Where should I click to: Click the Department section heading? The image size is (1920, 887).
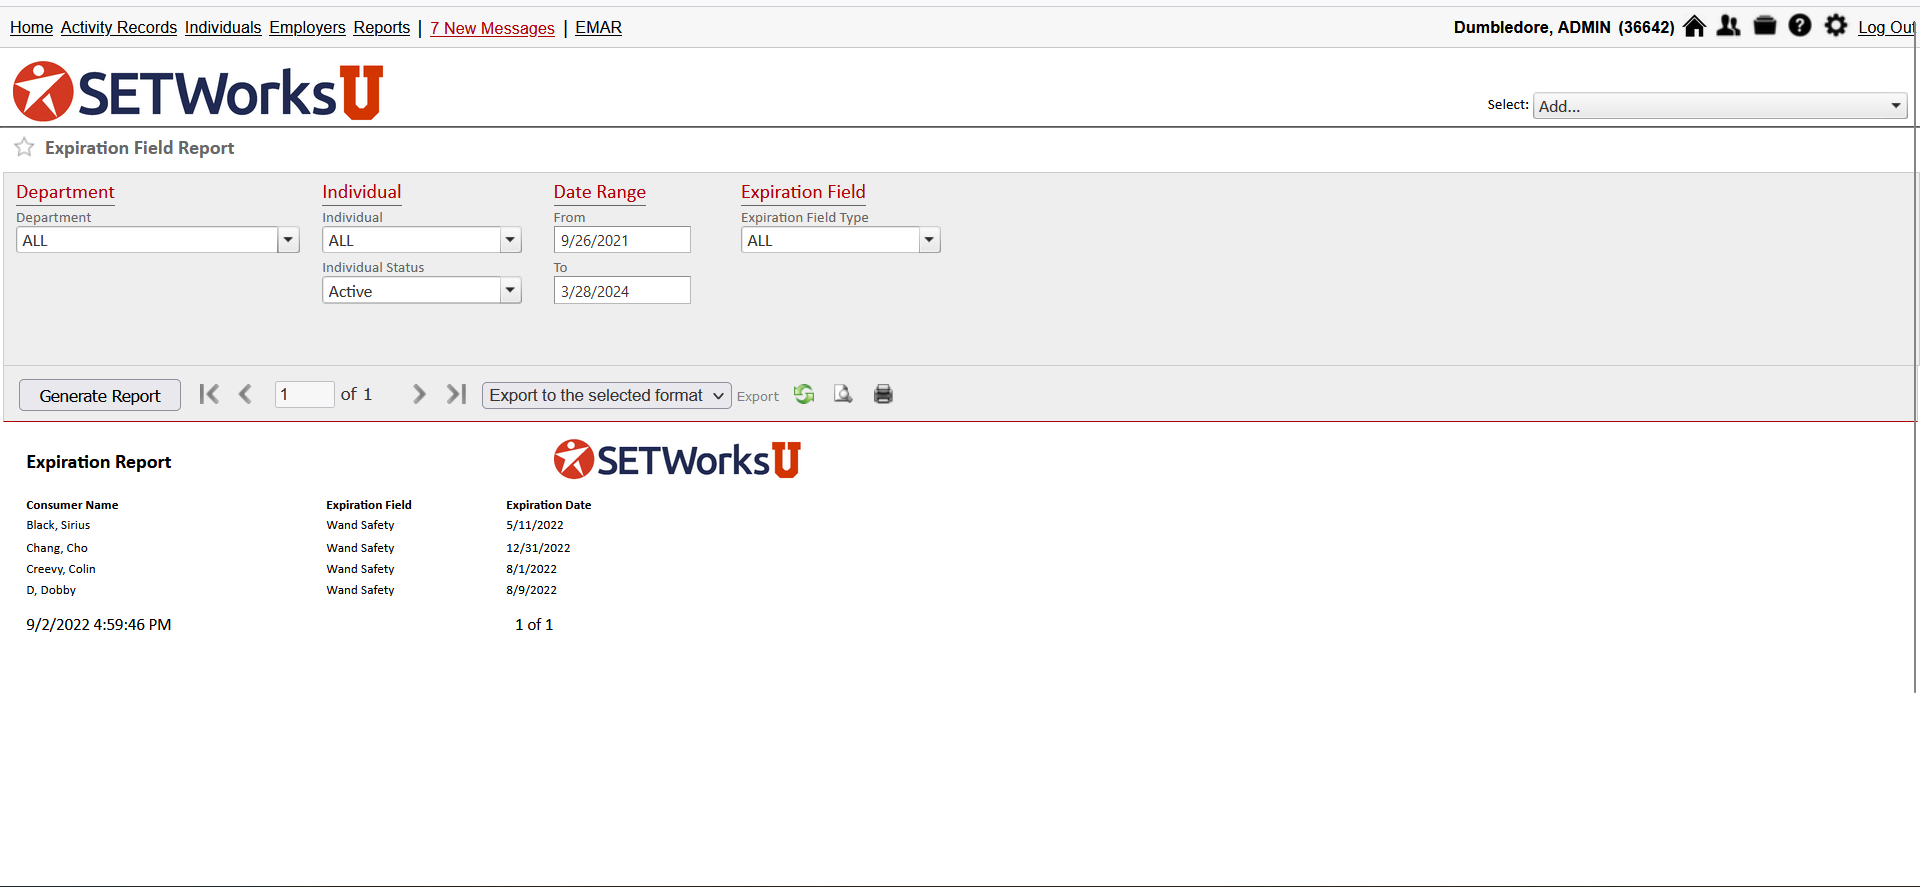(65, 192)
